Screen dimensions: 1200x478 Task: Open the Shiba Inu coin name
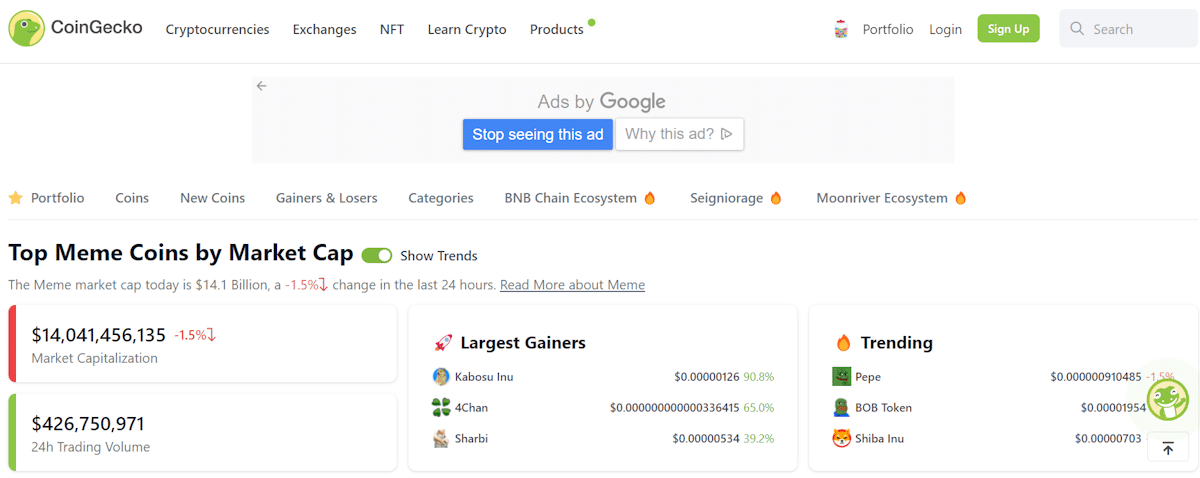point(879,438)
